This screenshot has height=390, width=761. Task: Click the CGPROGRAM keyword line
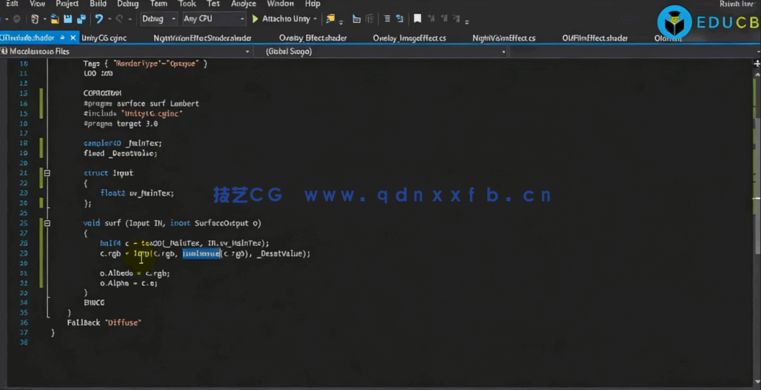[x=102, y=93]
